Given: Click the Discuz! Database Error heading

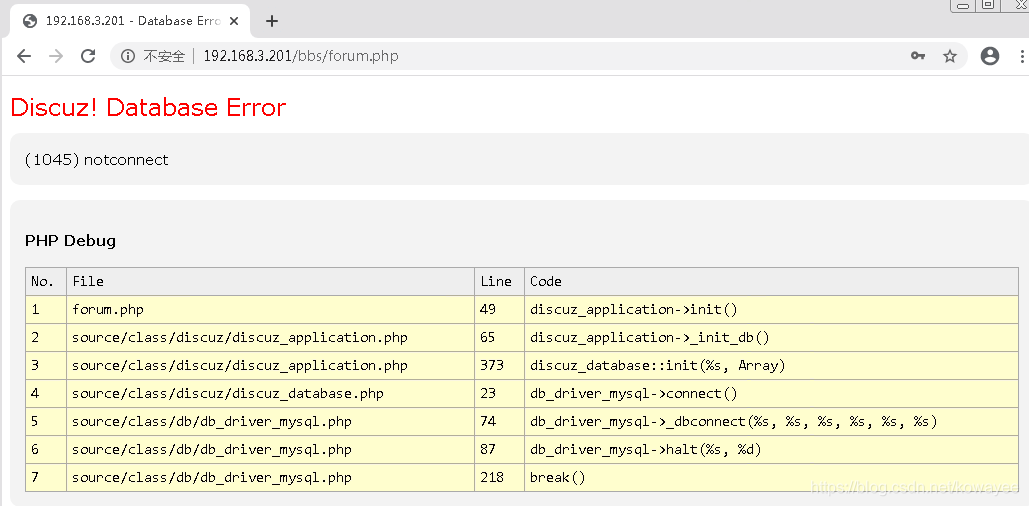Looking at the screenshot, I should pyautogui.click(x=148, y=108).
